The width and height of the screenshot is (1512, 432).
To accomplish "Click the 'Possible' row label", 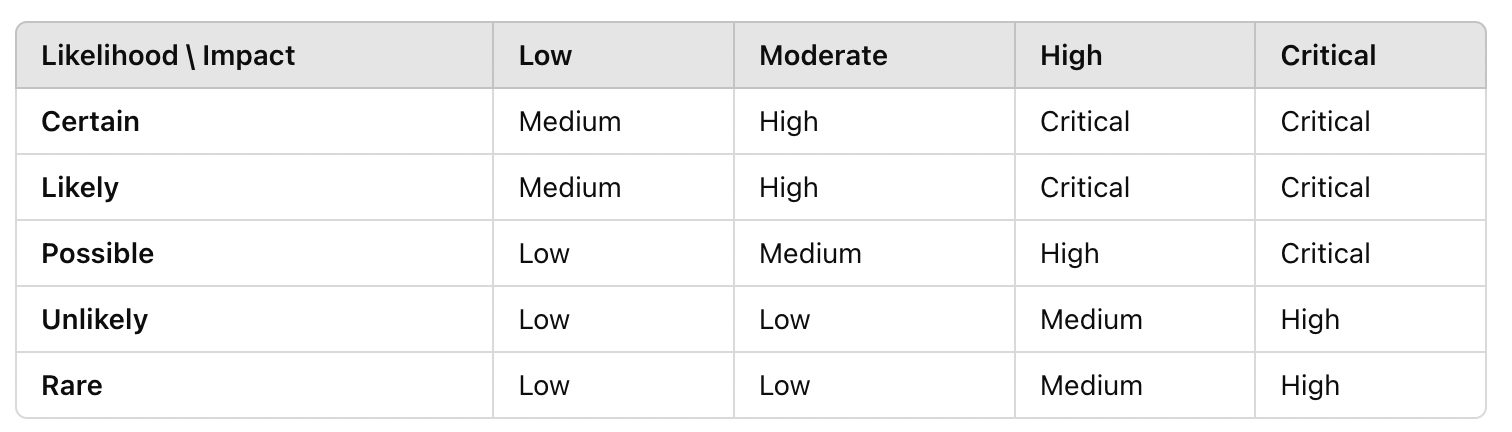I will 98,254.
